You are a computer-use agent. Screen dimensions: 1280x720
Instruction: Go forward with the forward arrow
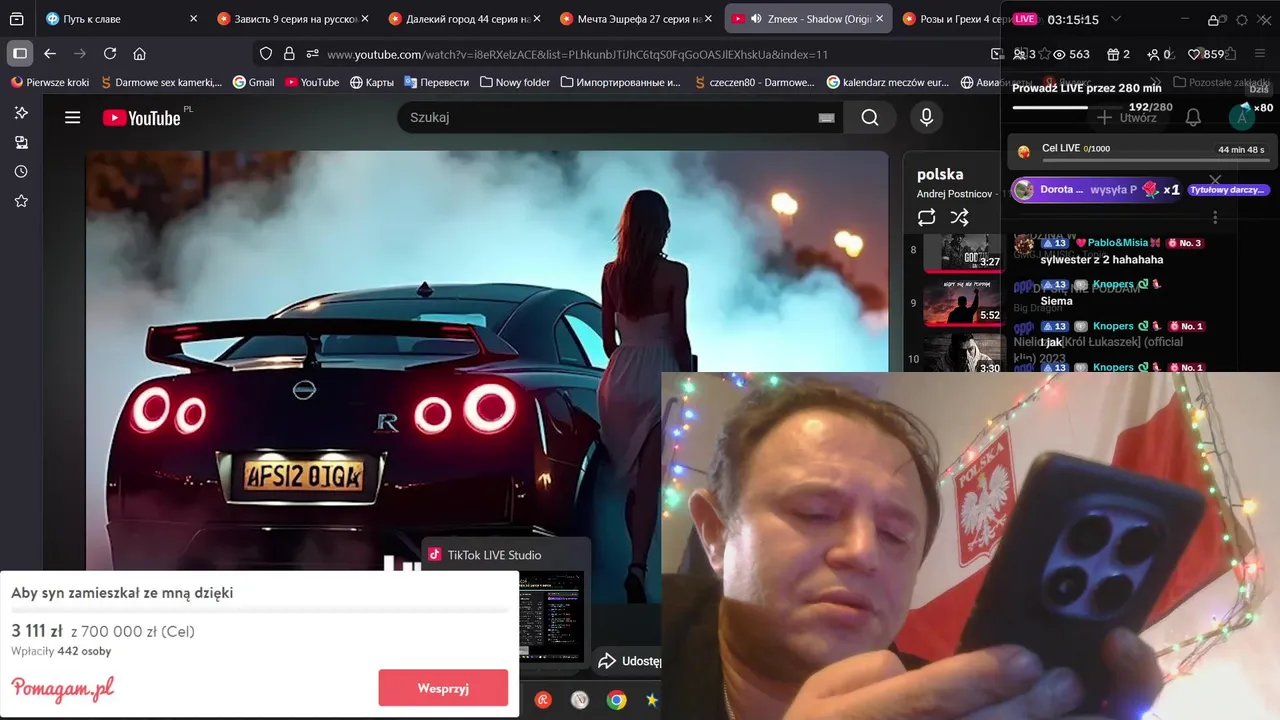[80, 54]
